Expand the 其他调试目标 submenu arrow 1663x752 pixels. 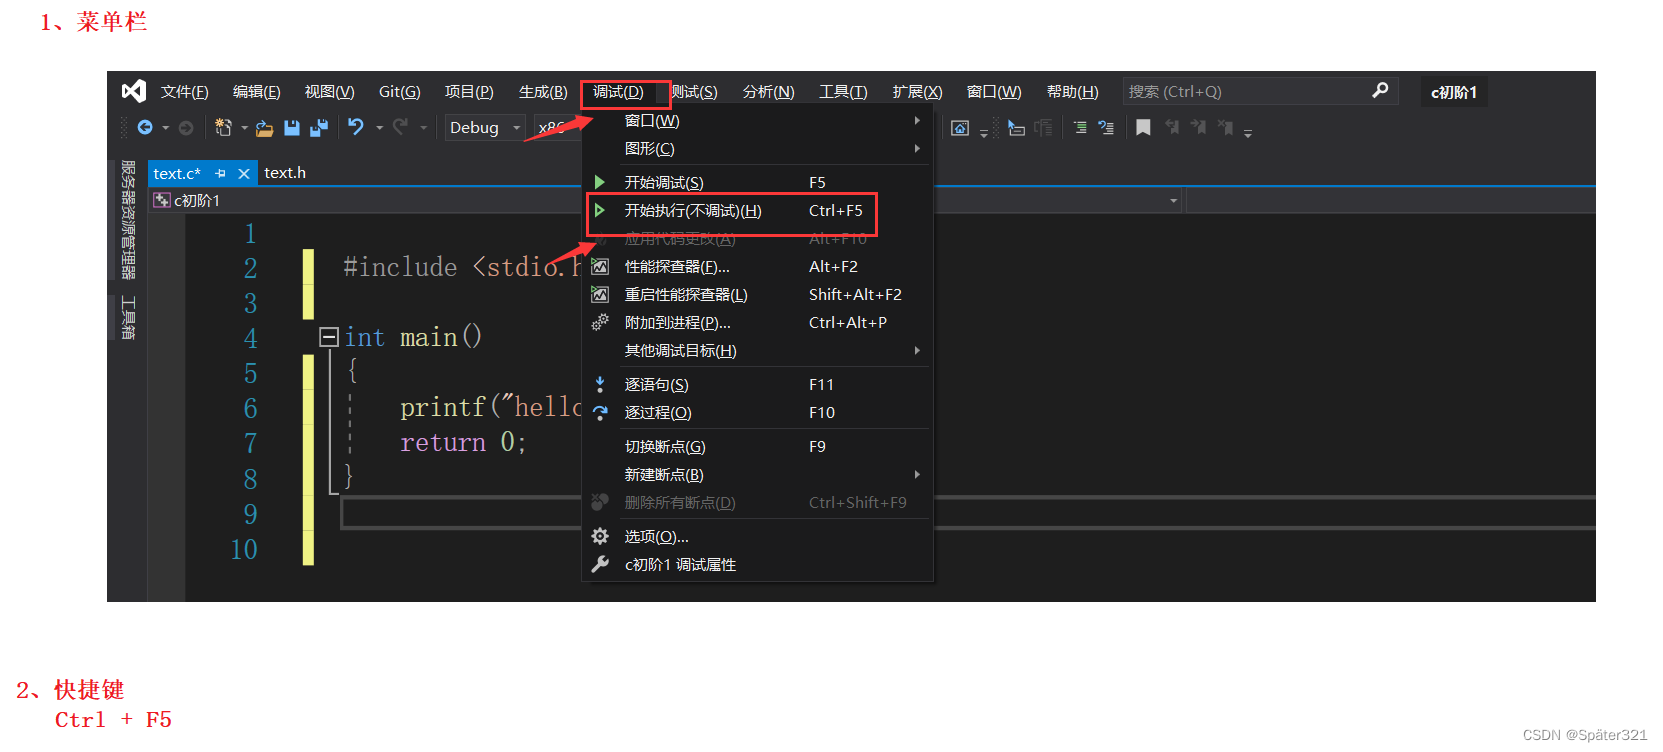click(x=917, y=350)
